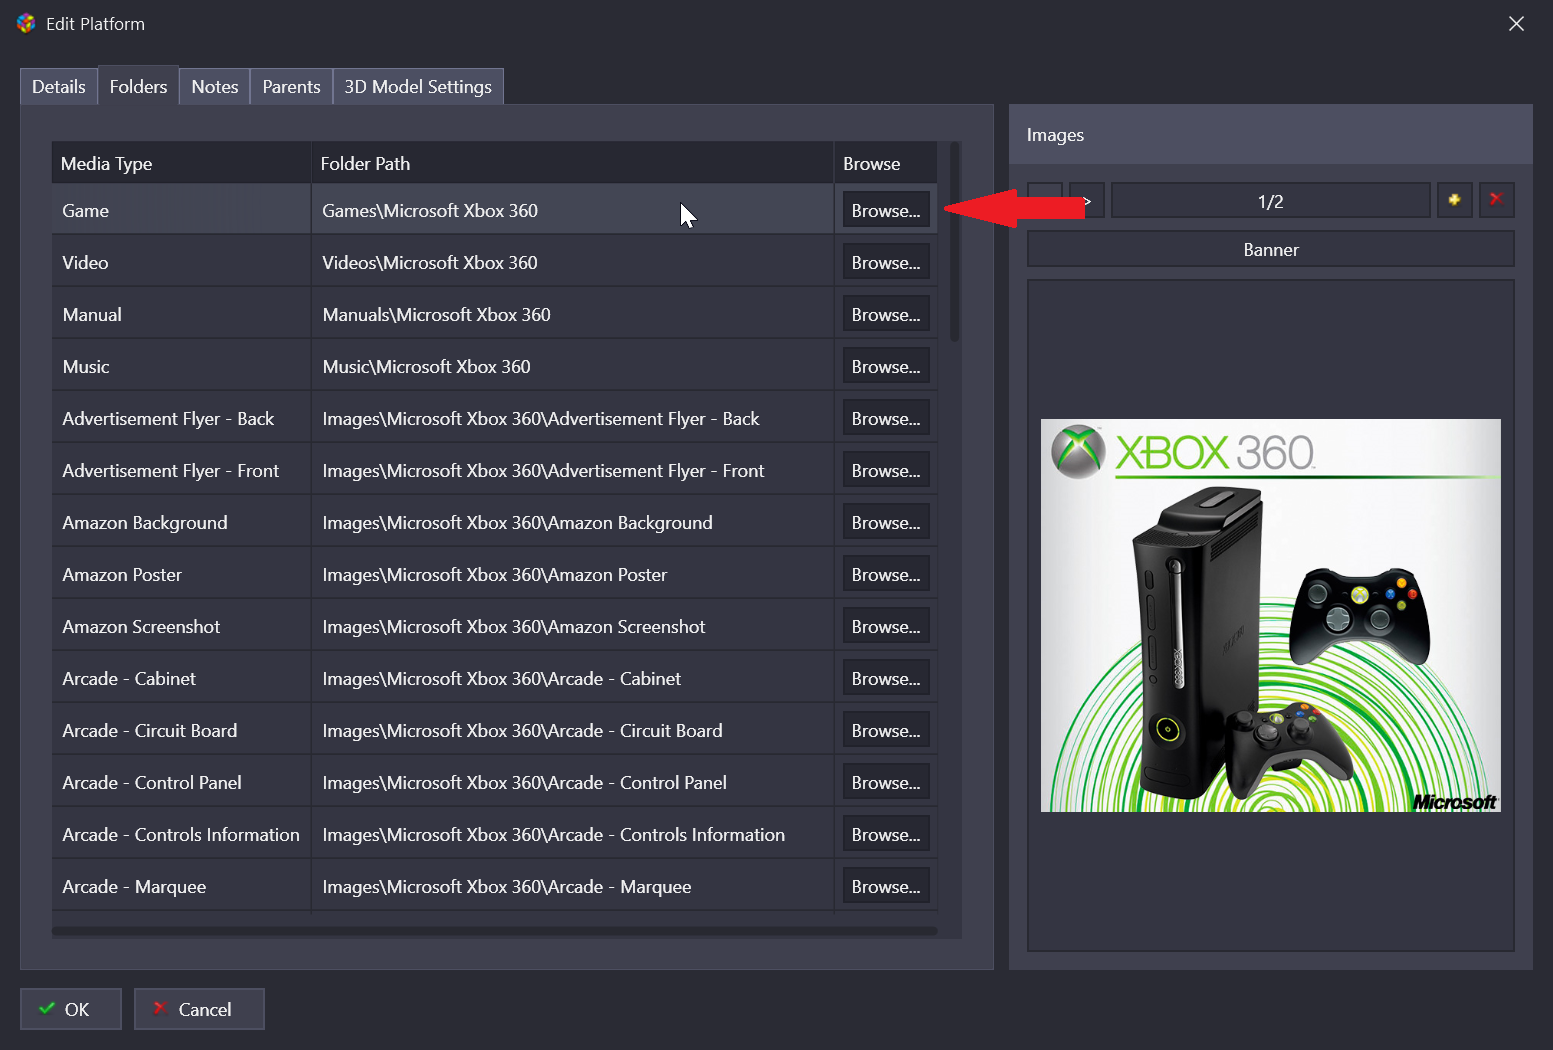Confirm changes with the OK button
Image resolution: width=1553 pixels, height=1050 pixels.
point(71,1009)
